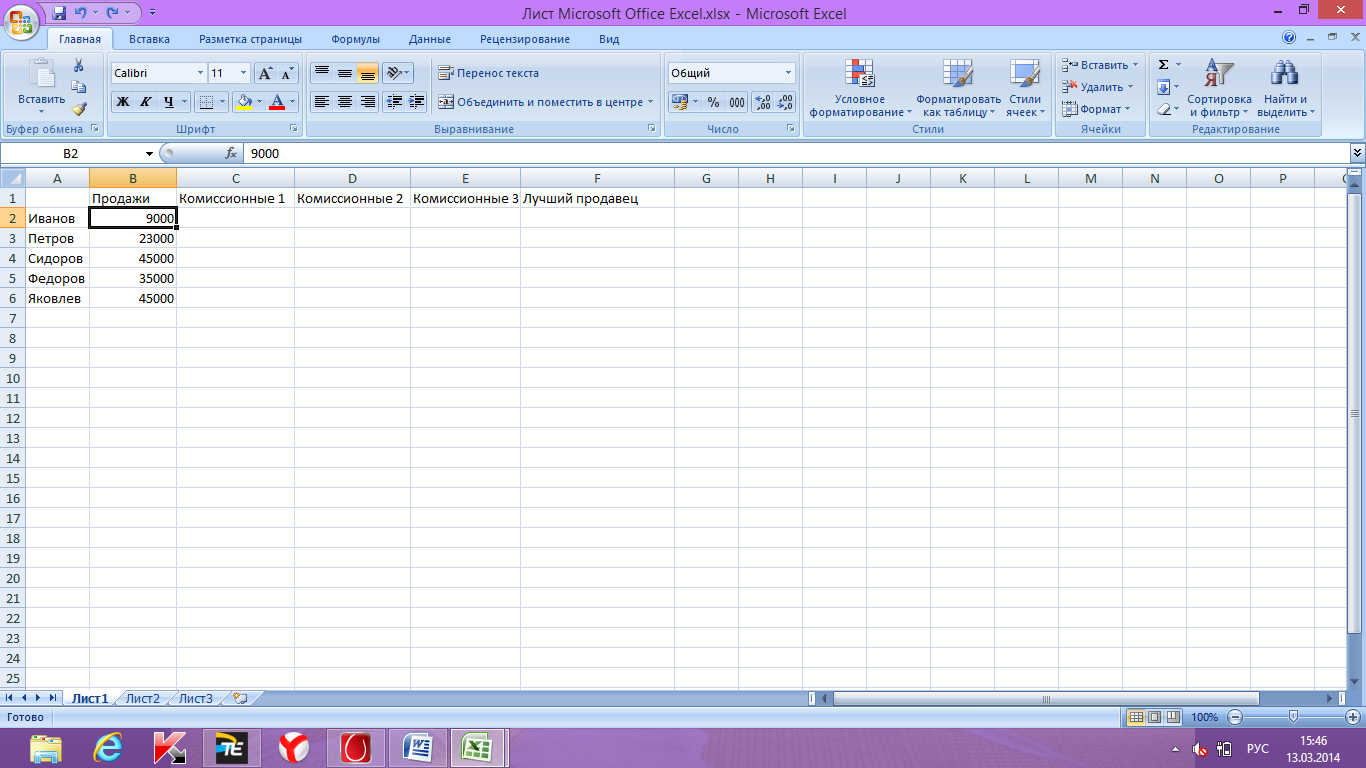Increase font size with the larger A icon
Image resolution: width=1366 pixels, height=768 pixels.
tap(265, 73)
